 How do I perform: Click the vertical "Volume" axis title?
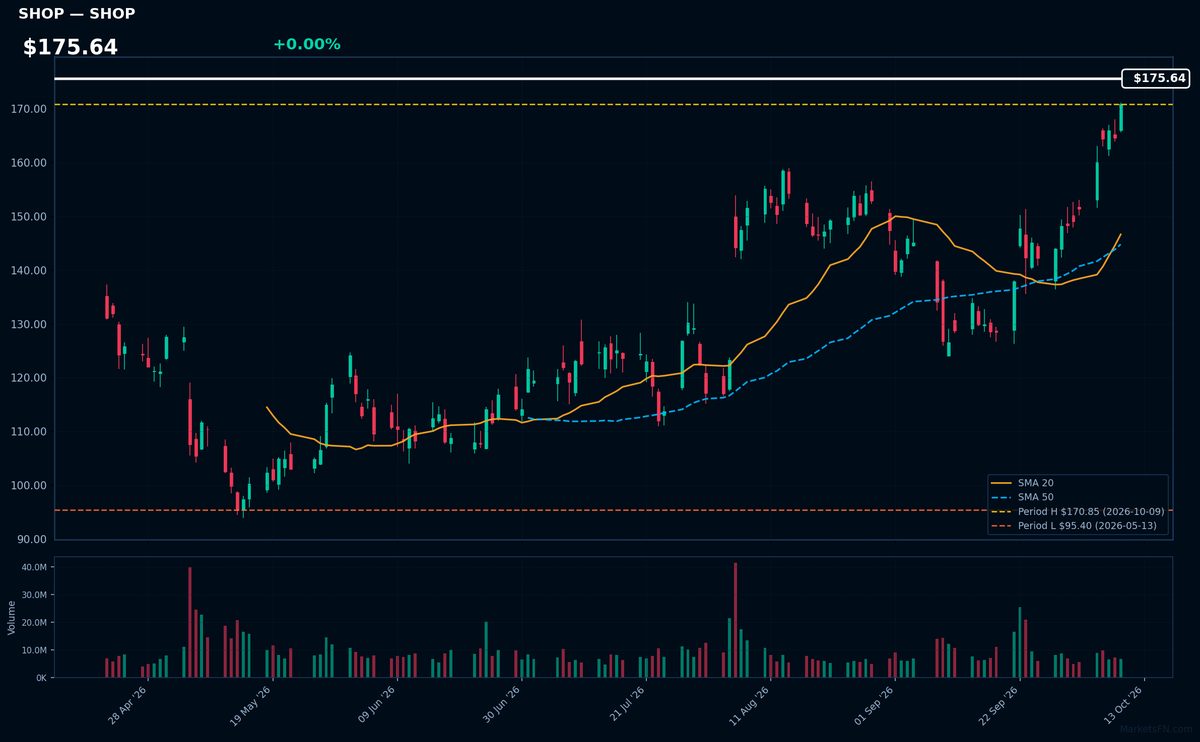11,617
